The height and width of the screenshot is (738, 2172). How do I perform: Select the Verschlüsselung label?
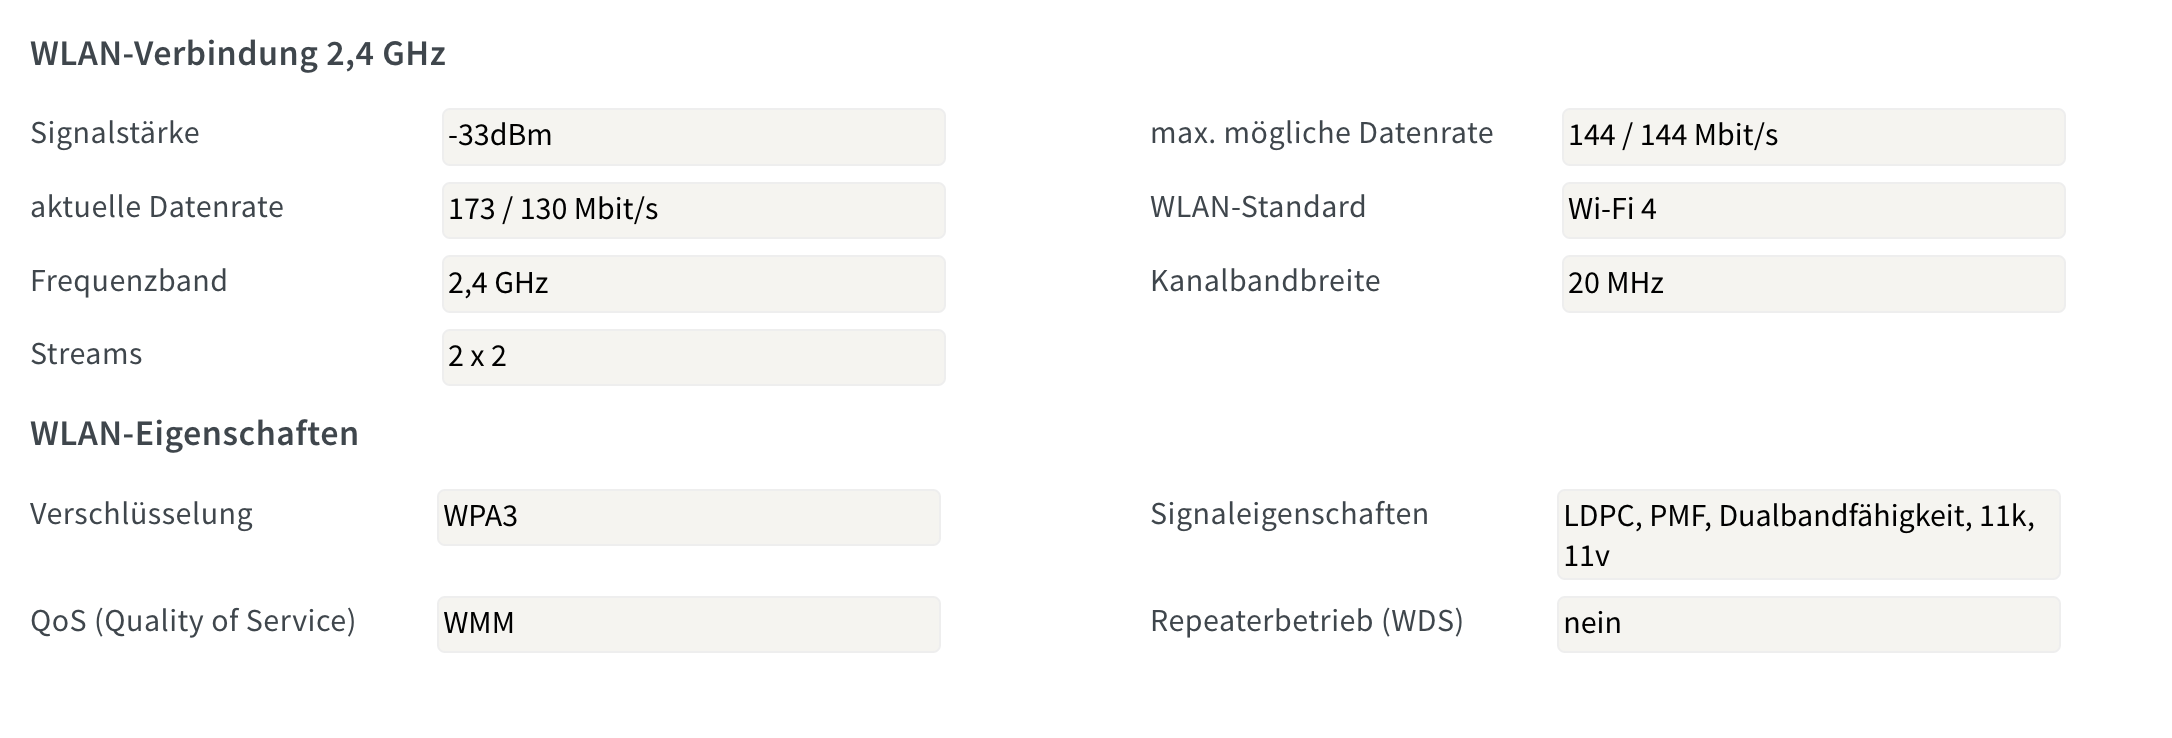144,513
